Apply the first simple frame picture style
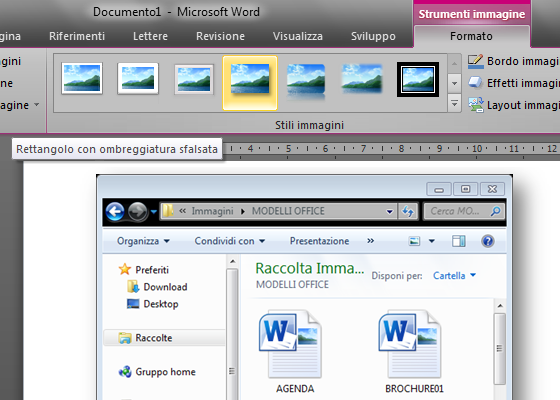 tap(82, 79)
